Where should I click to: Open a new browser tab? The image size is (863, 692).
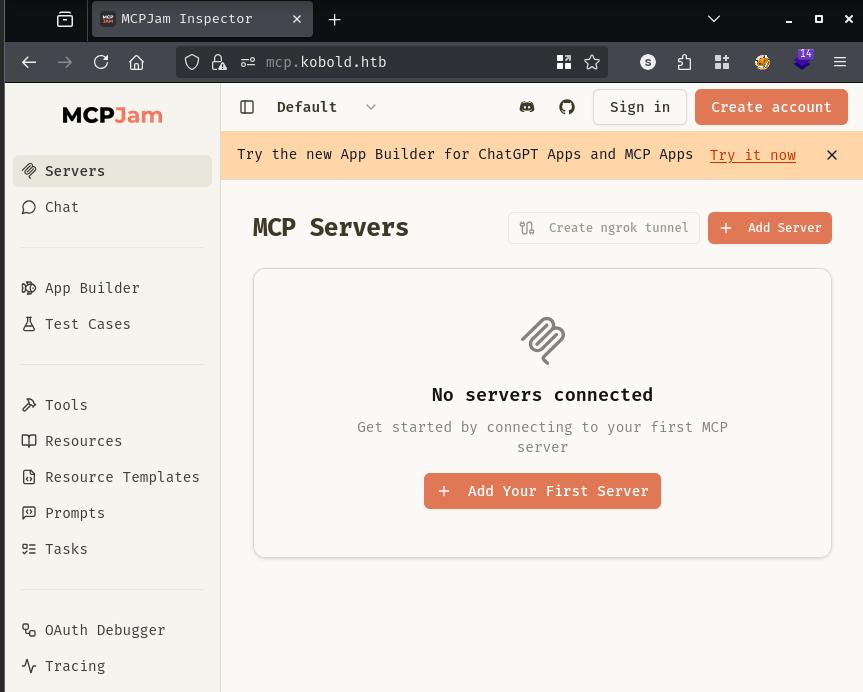(334, 20)
